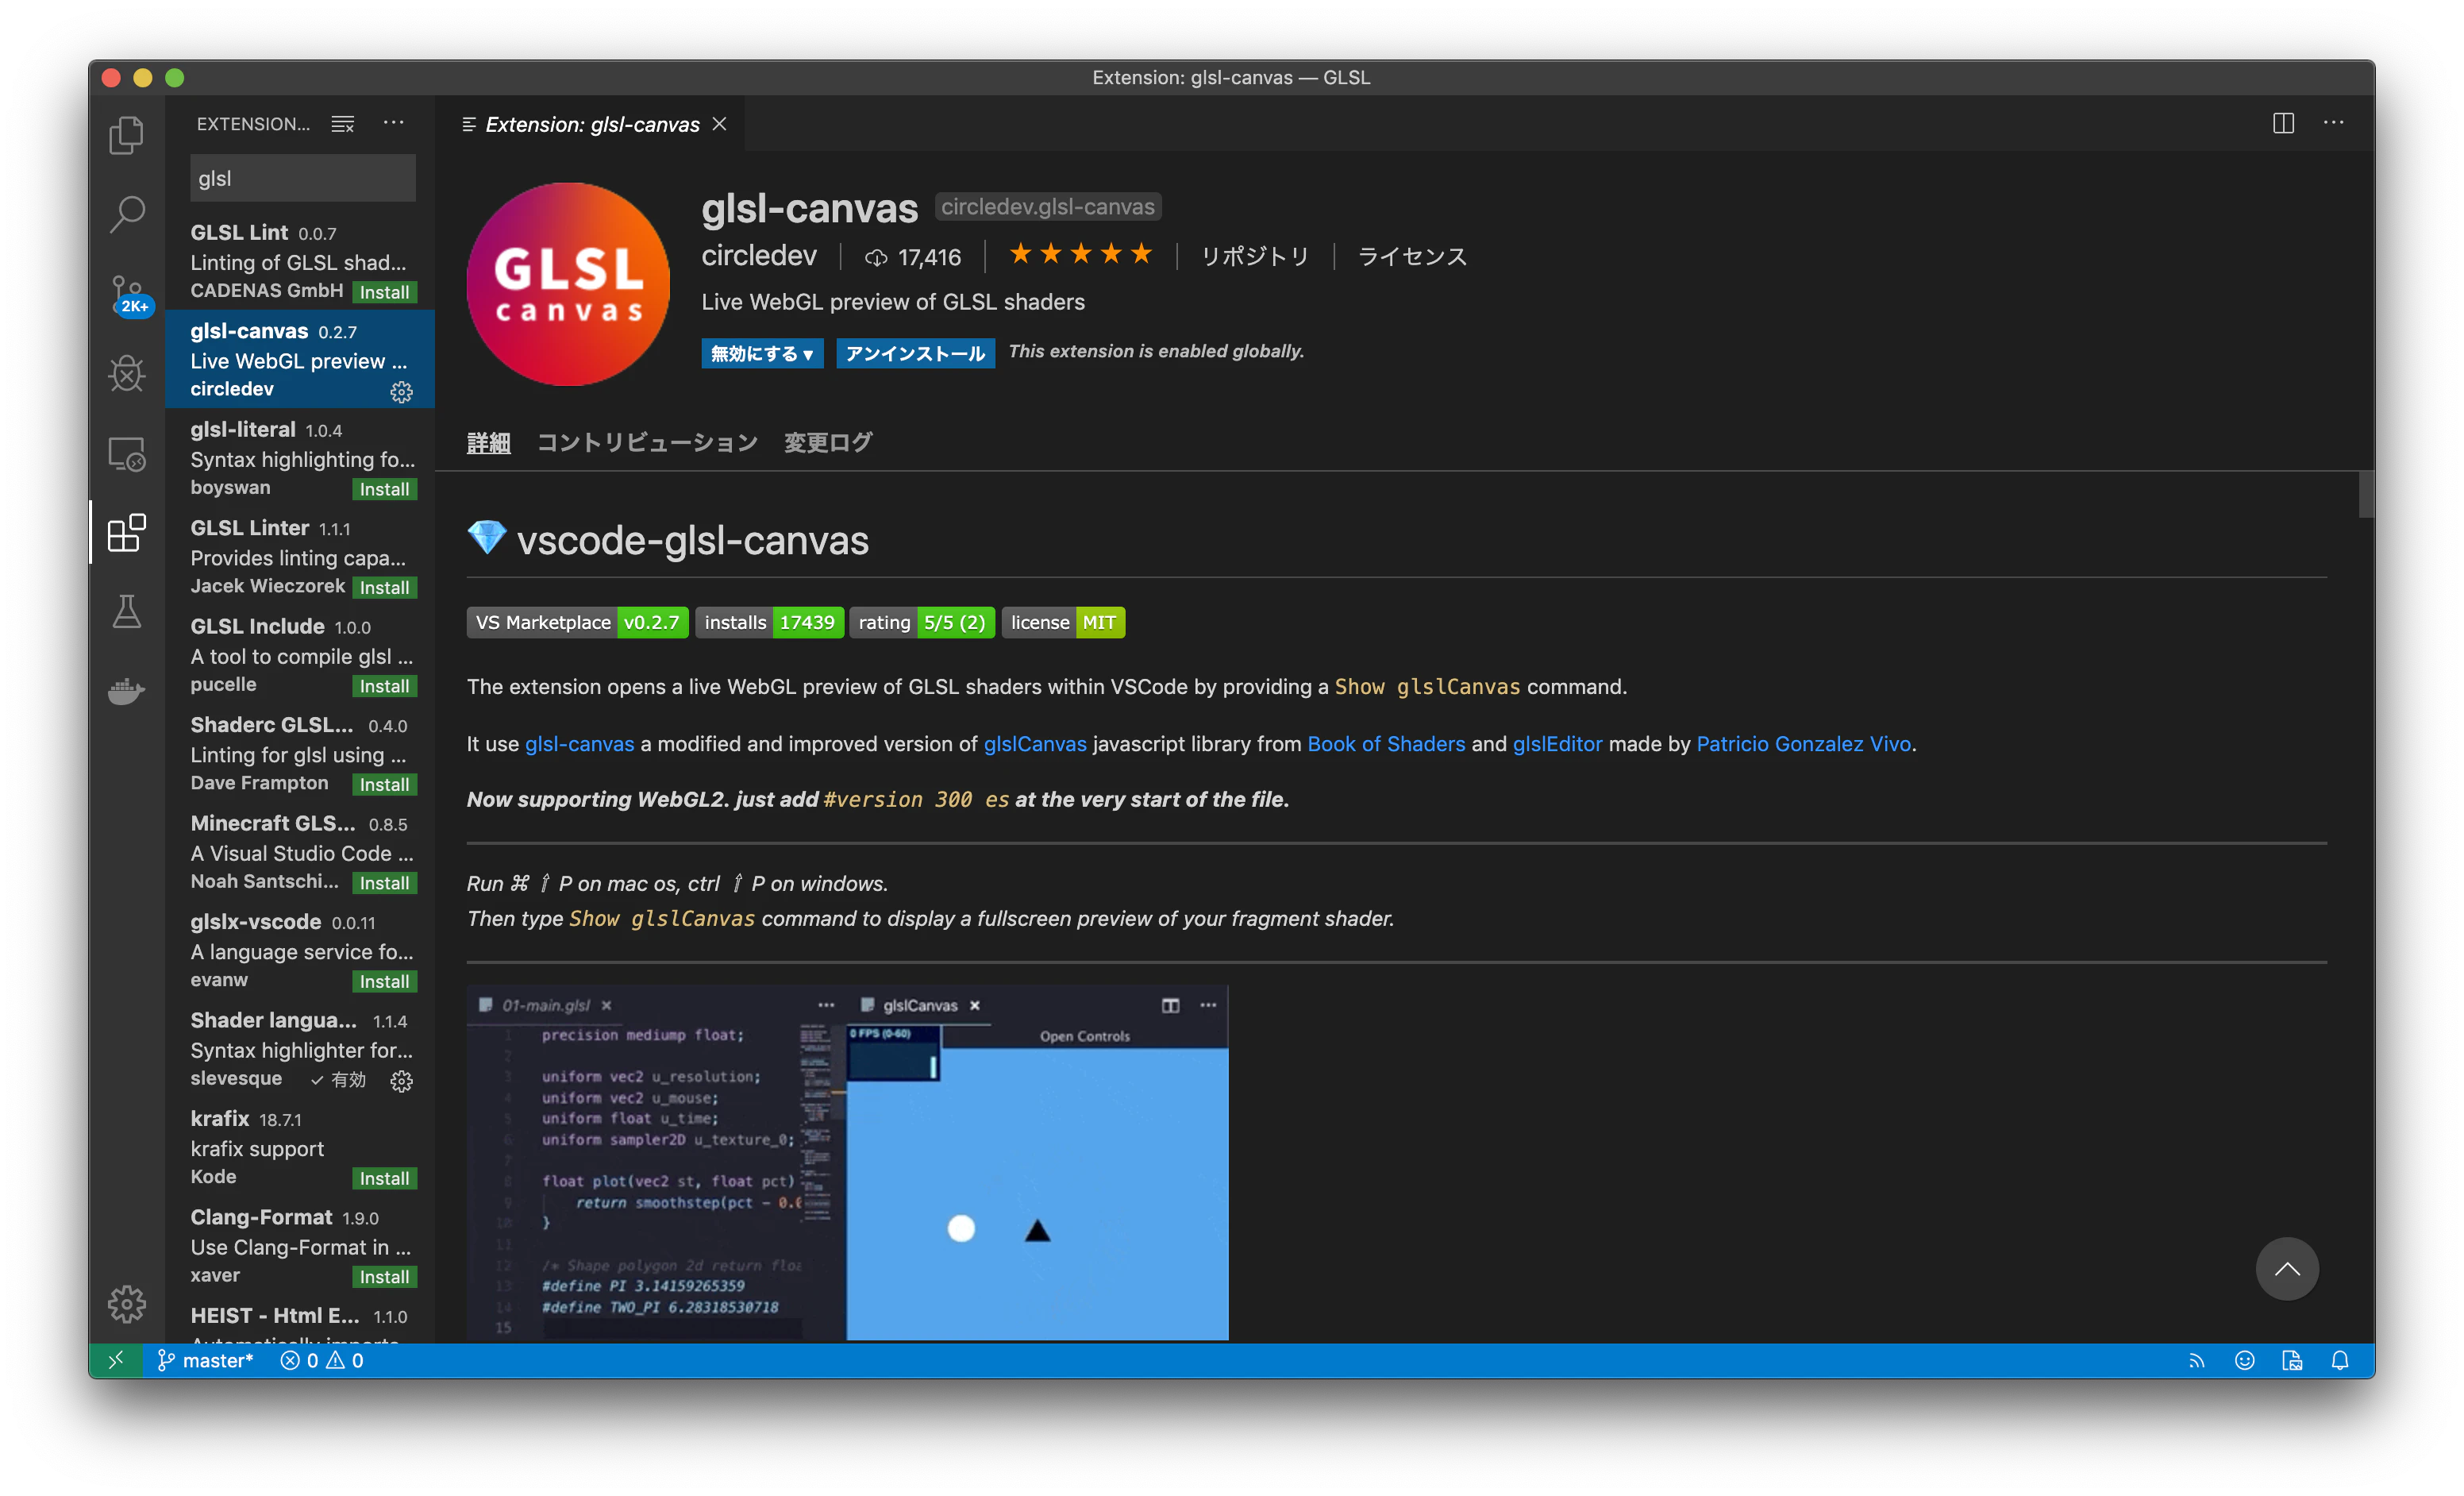Click the アンインストール button
Image resolution: width=2464 pixels, height=1496 pixels.
click(915, 353)
